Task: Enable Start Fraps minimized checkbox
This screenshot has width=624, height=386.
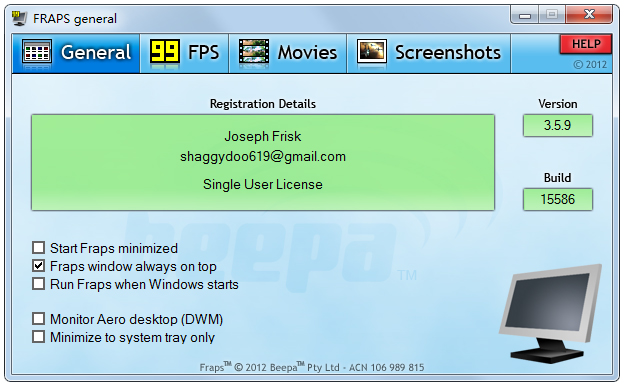Action: tap(39, 248)
